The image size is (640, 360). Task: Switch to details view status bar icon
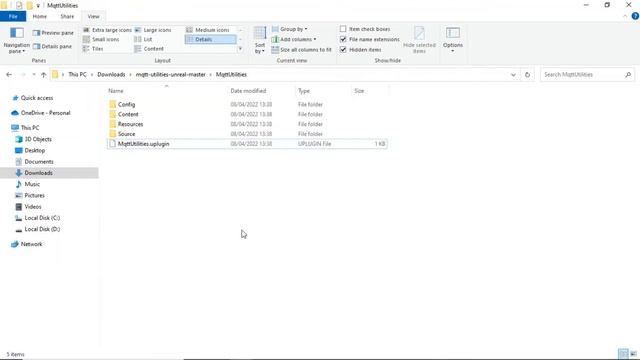[623, 354]
